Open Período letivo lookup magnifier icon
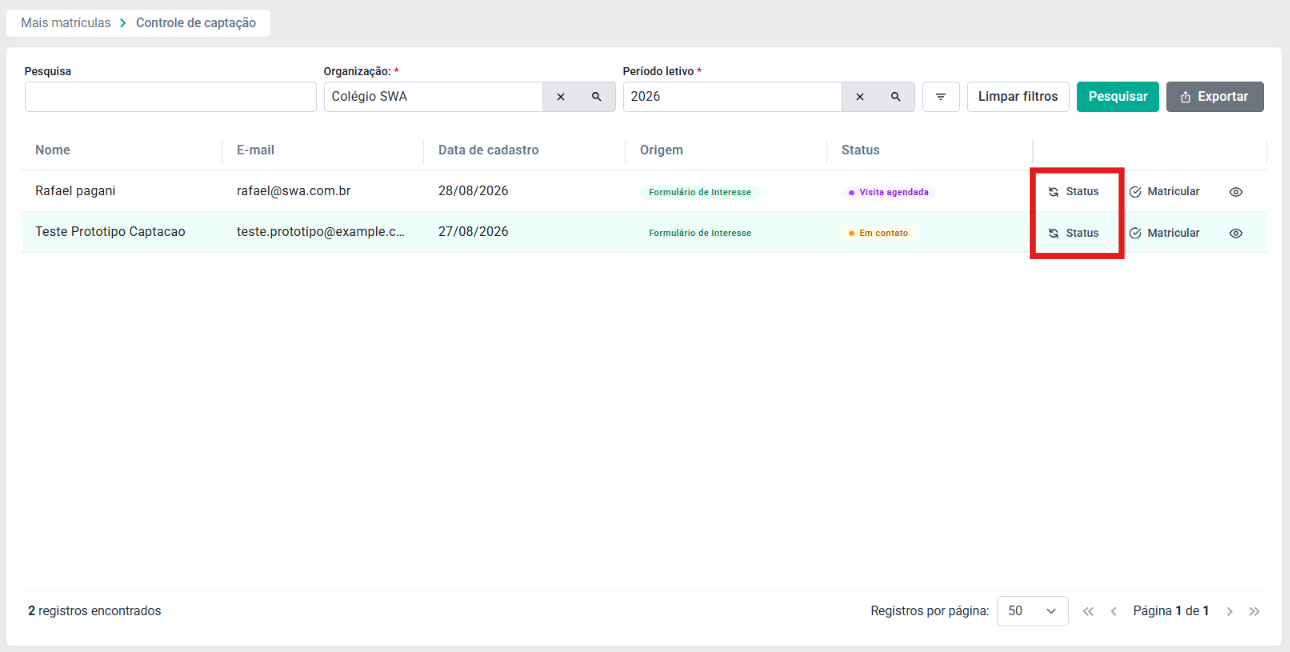Image resolution: width=1290 pixels, height=652 pixels. [x=896, y=97]
